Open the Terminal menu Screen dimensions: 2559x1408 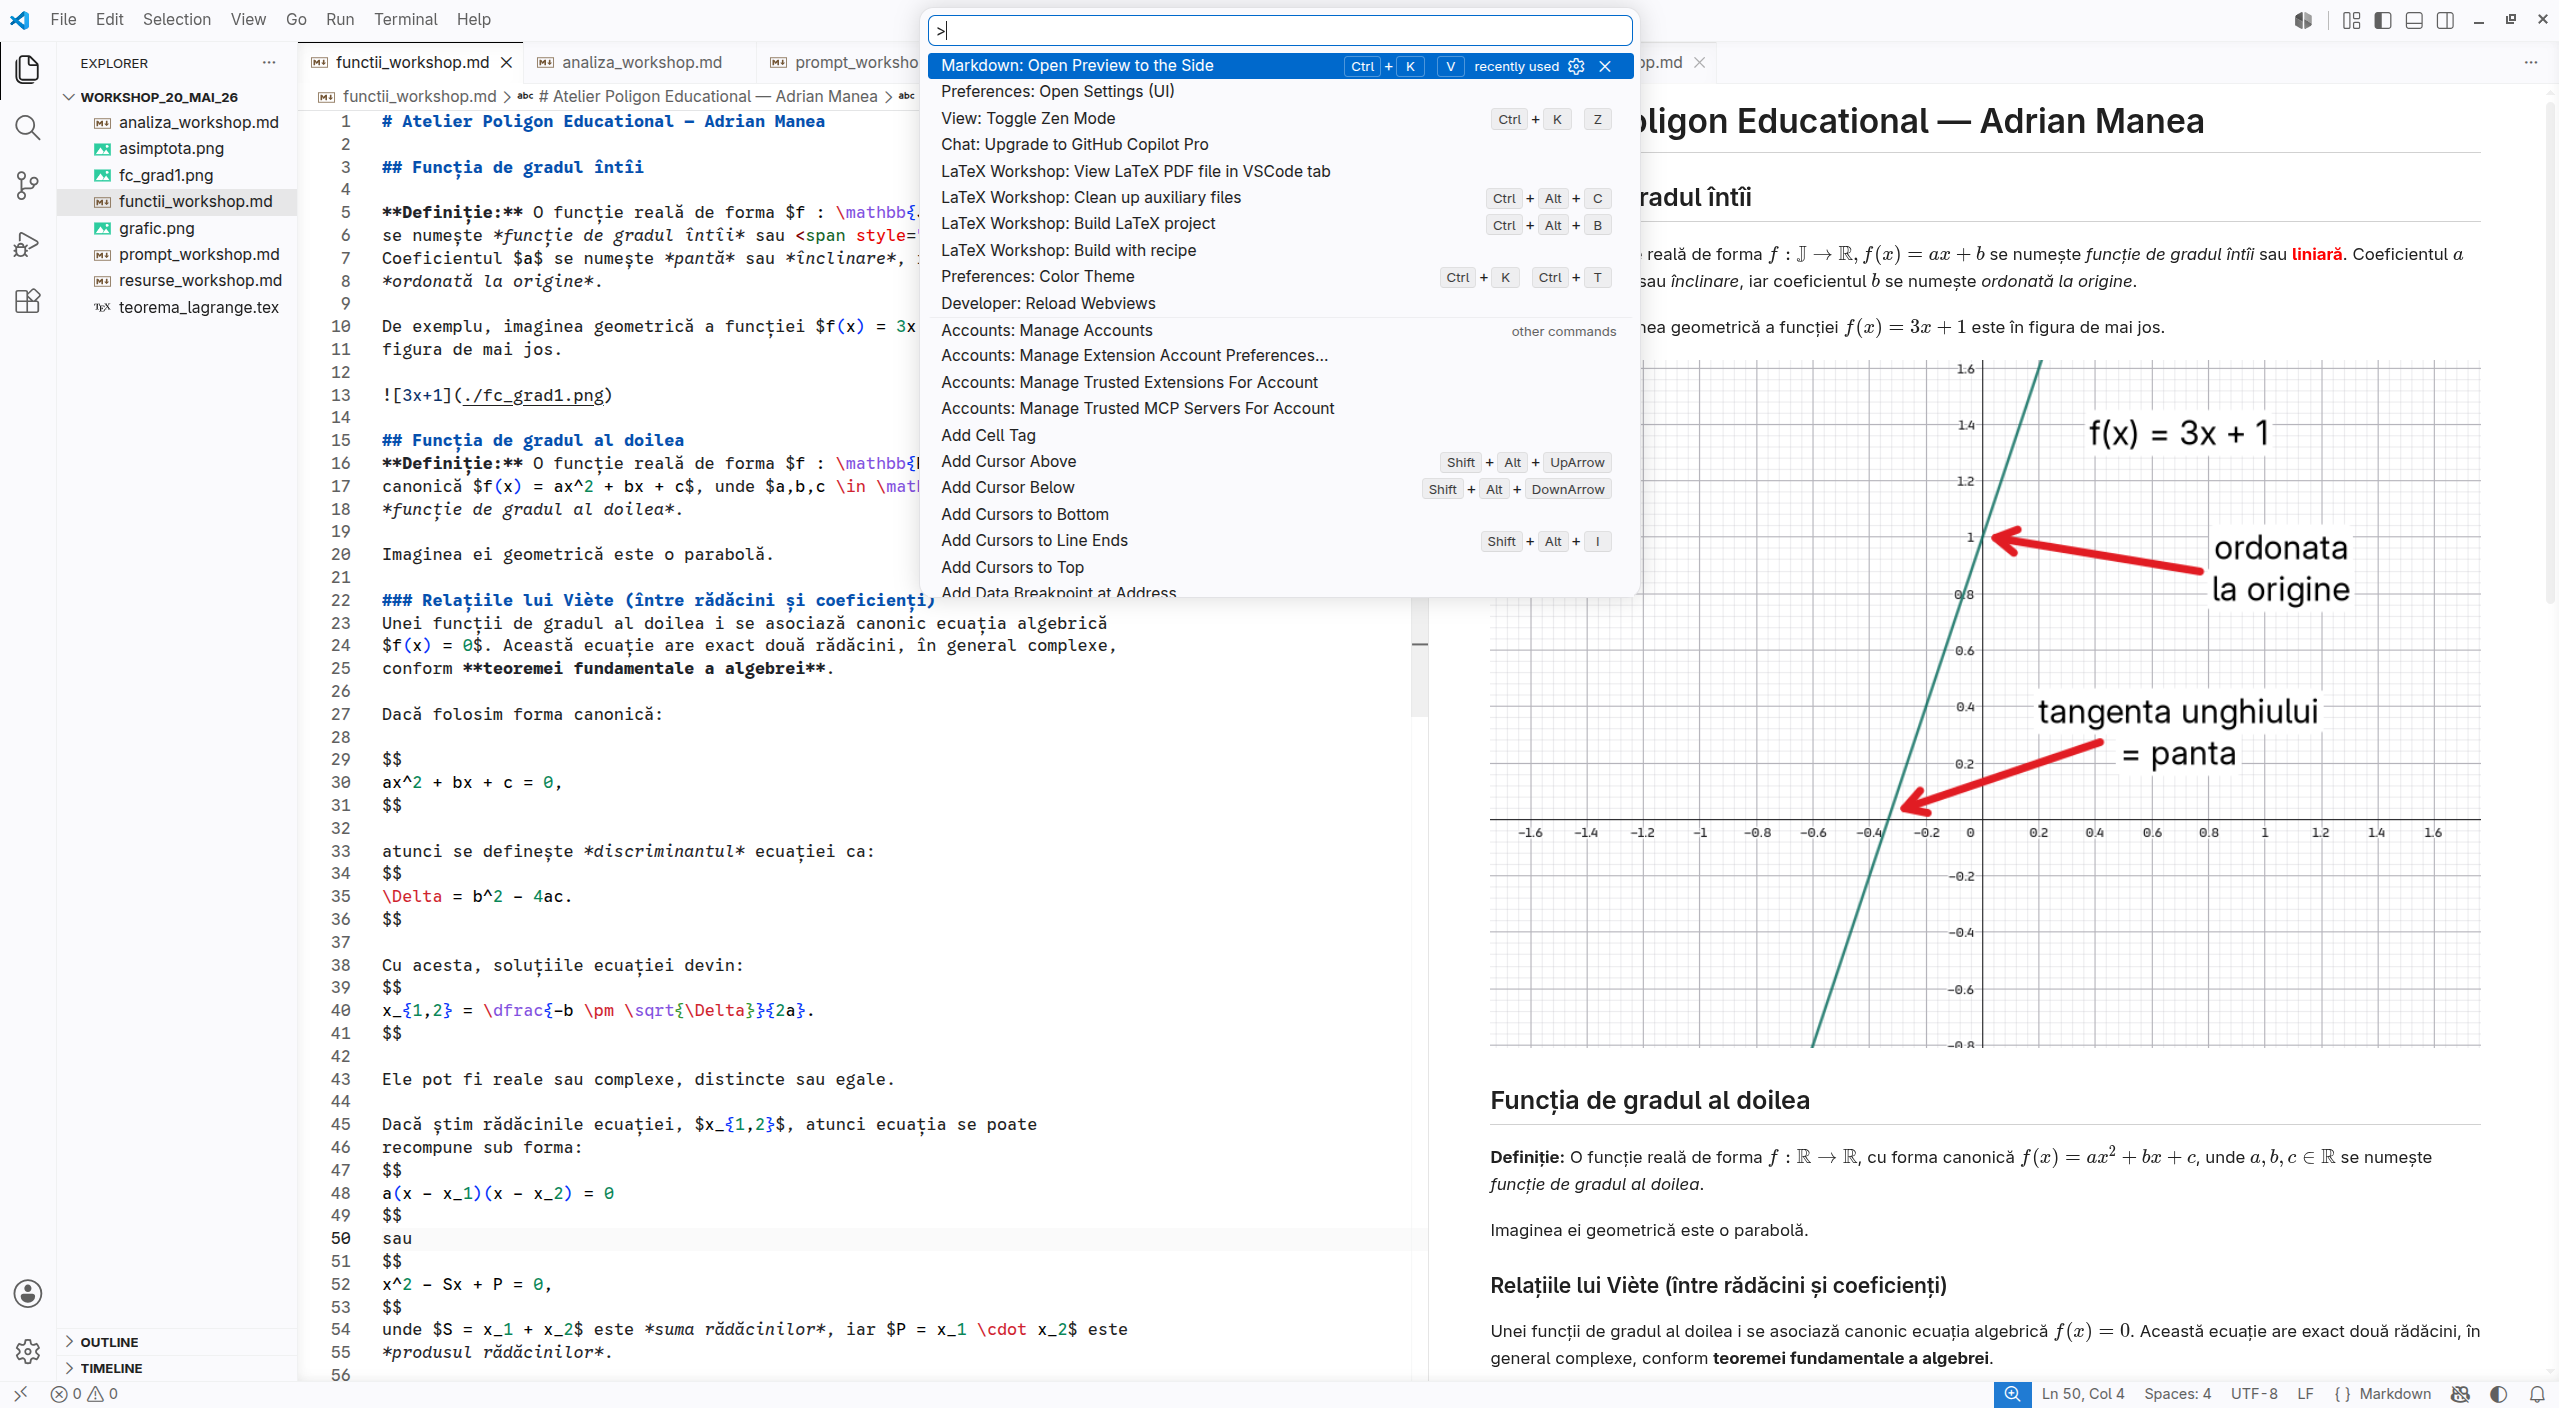click(405, 19)
